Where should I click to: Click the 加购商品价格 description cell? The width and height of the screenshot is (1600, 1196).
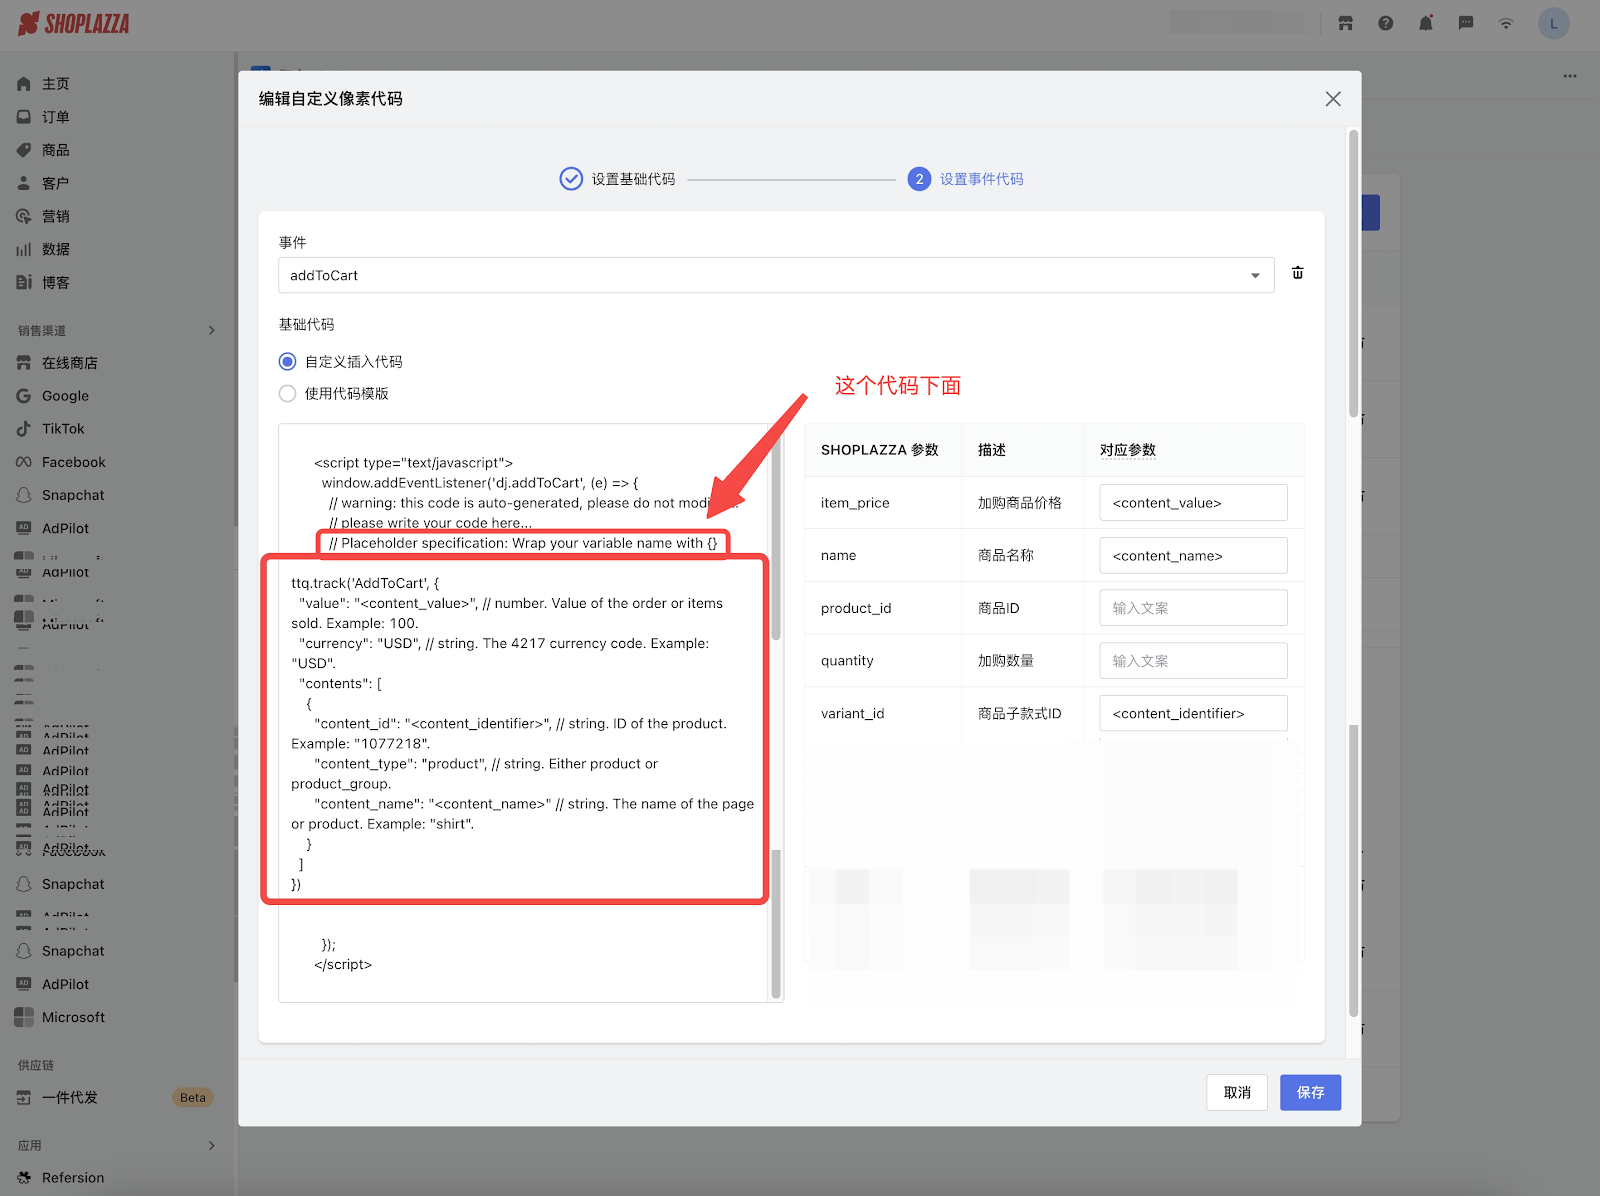(x=1020, y=503)
